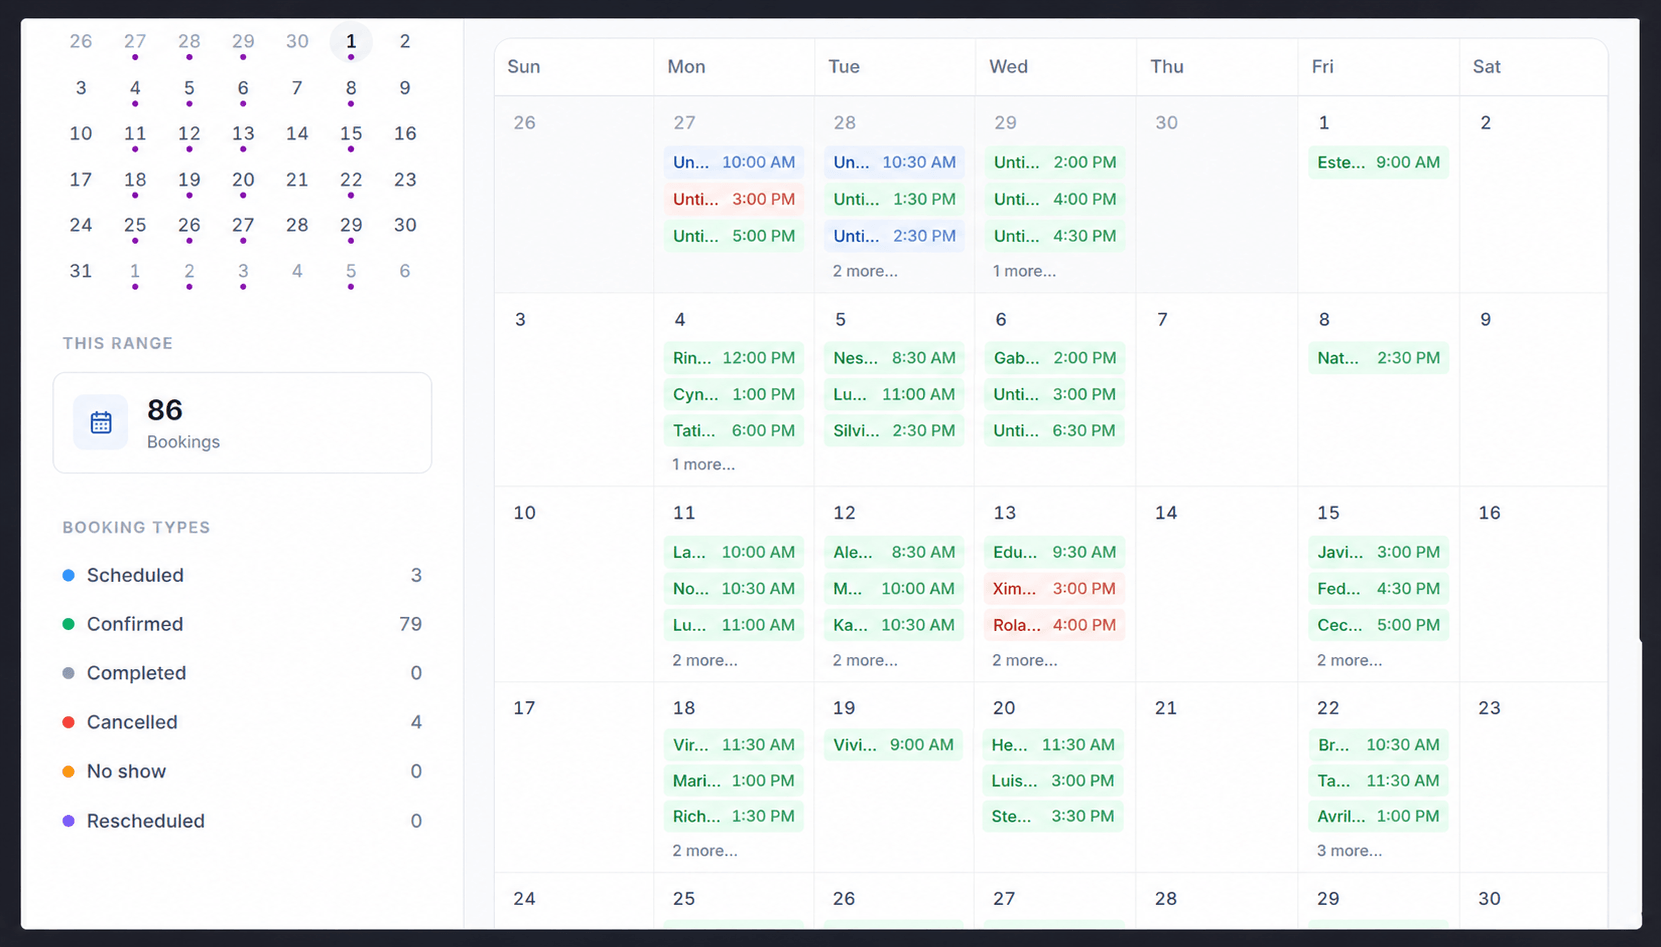
Task: Show "2 more..." on Wednesday the 13th
Action: pyautogui.click(x=1025, y=660)
